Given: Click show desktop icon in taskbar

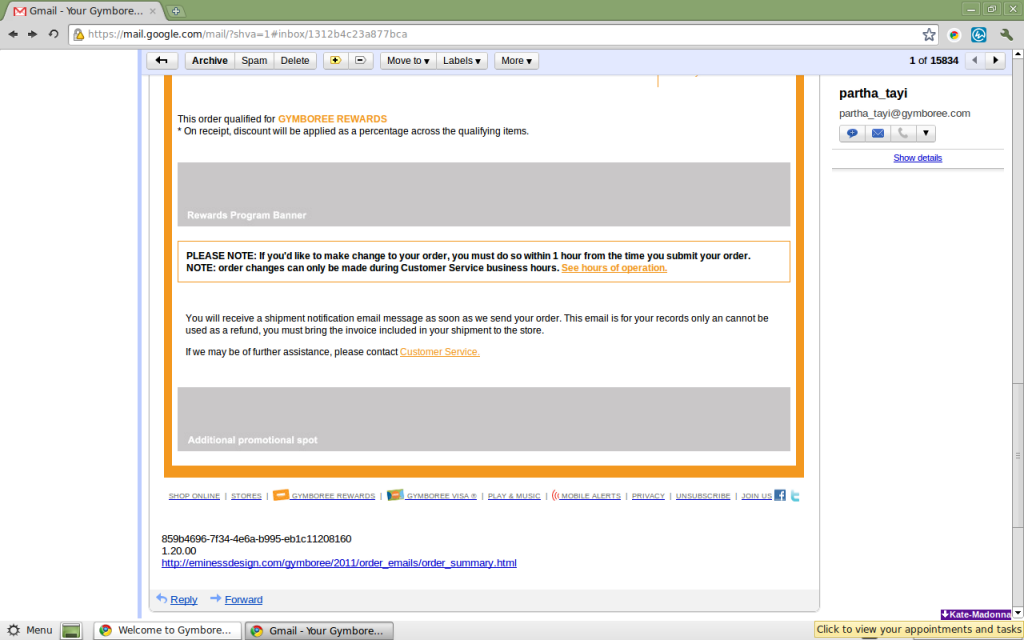Looking at the screenshot, I should pos(71,630).
